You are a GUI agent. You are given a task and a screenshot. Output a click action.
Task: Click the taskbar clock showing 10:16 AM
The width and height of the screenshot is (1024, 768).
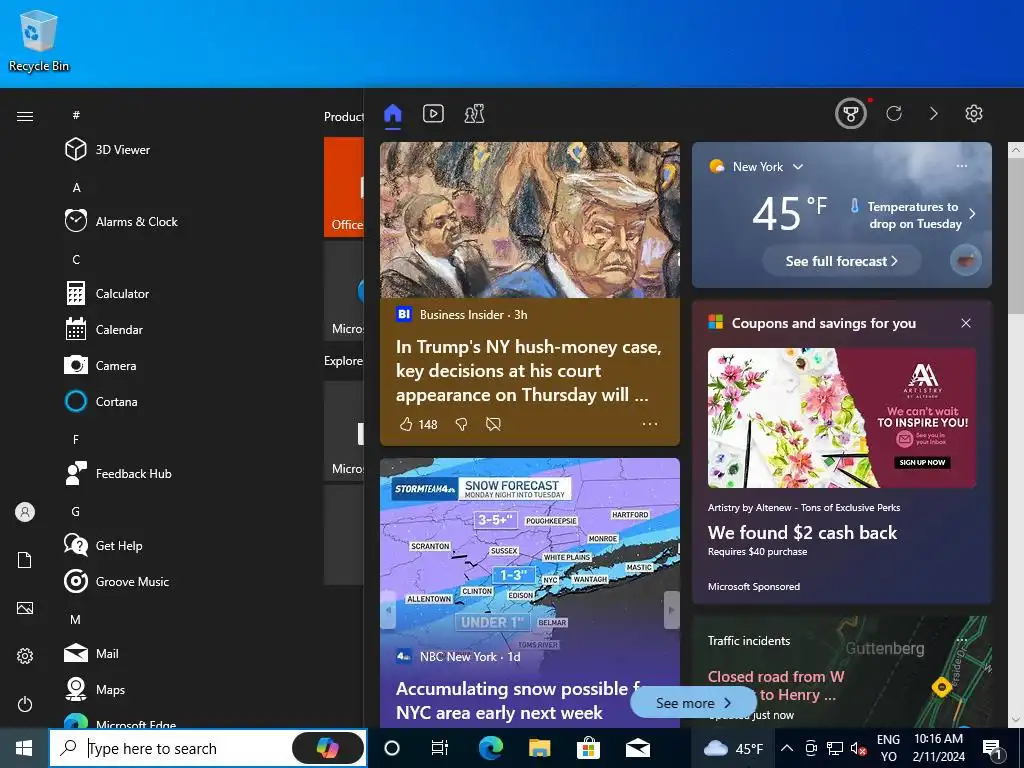(938, 748)
